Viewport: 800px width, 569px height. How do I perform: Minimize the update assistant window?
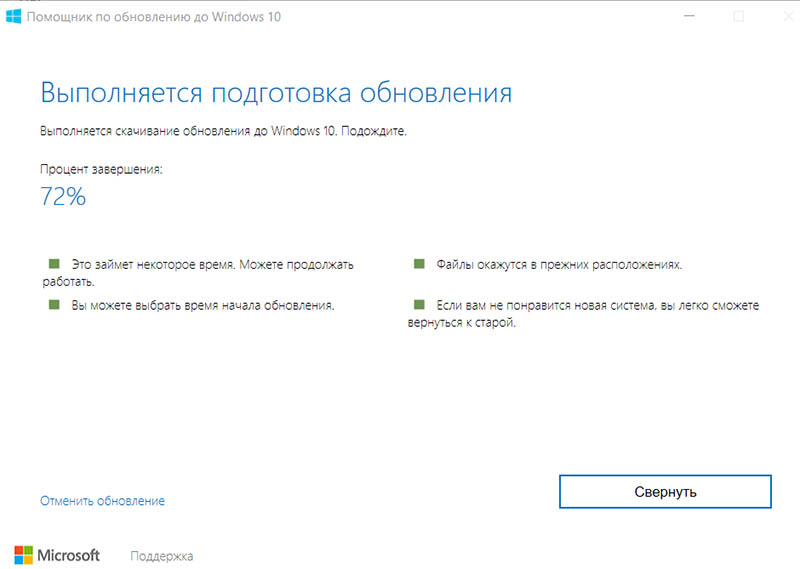689,16
